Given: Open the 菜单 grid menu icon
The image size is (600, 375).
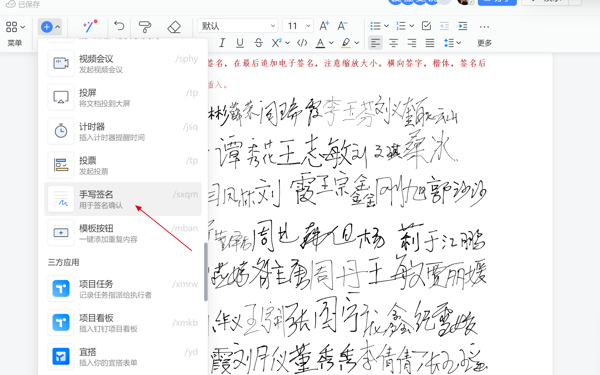Looking at the screenshot, I should 11,27.
